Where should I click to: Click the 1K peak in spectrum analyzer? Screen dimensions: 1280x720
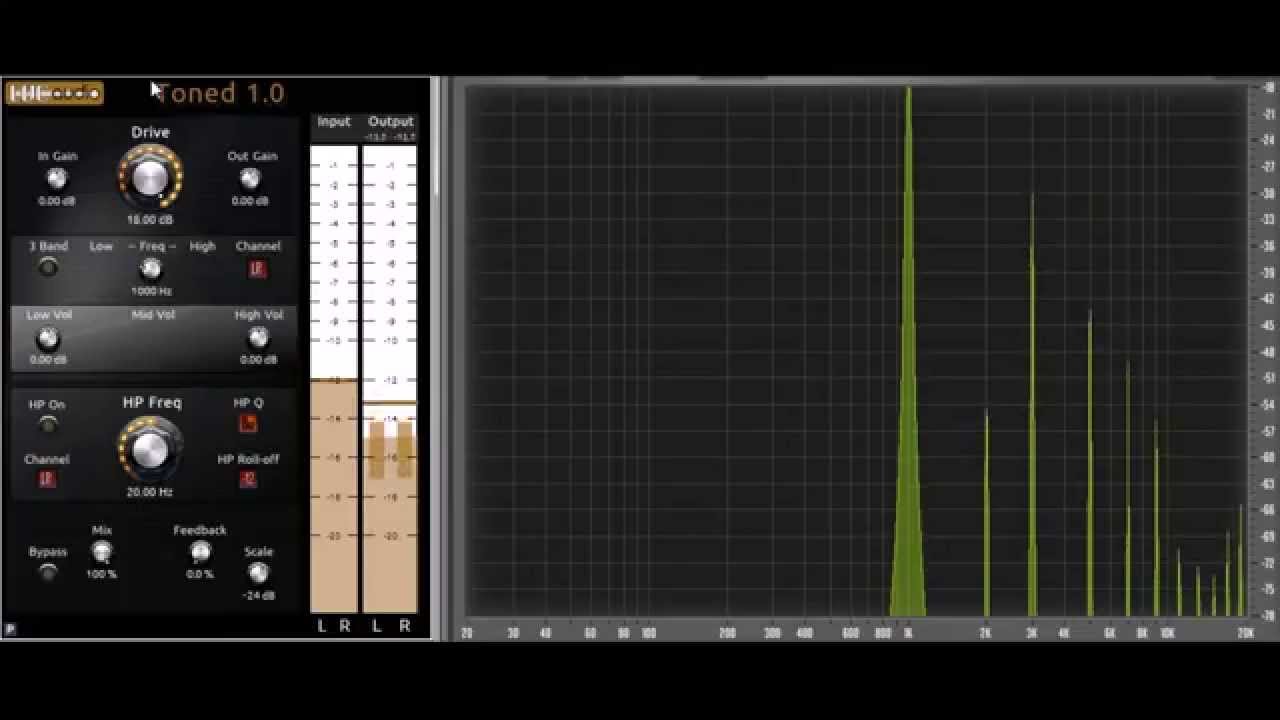pyautogui.click(x=908, y=351)
